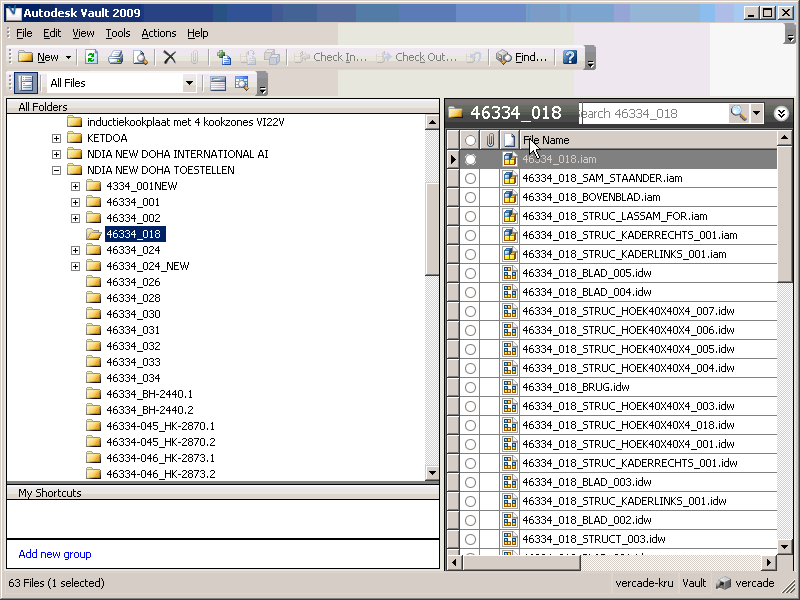Viewport: 800px width, 600px height.
Task: Collapse NDIA NEW DOHA TOESTELLEN folder
Action: point(56,170)
